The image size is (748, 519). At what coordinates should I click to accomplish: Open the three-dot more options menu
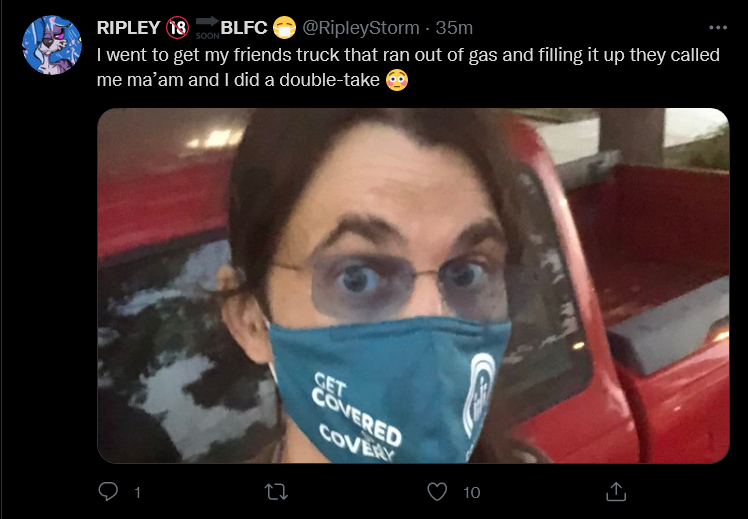coord(718,28)
